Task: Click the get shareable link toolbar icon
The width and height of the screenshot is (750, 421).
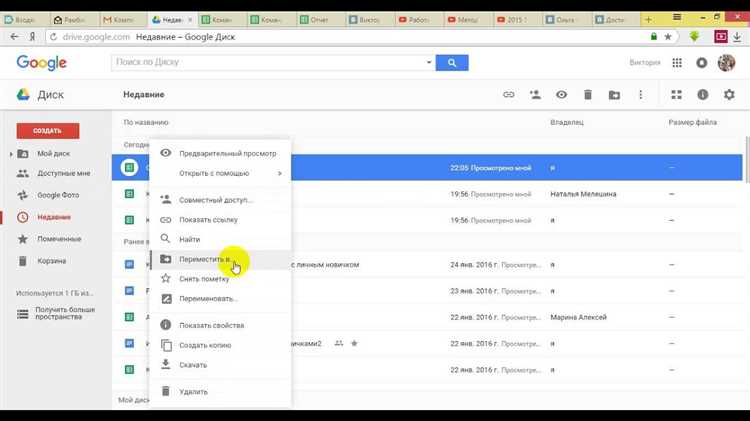Action: click(508, 95)
